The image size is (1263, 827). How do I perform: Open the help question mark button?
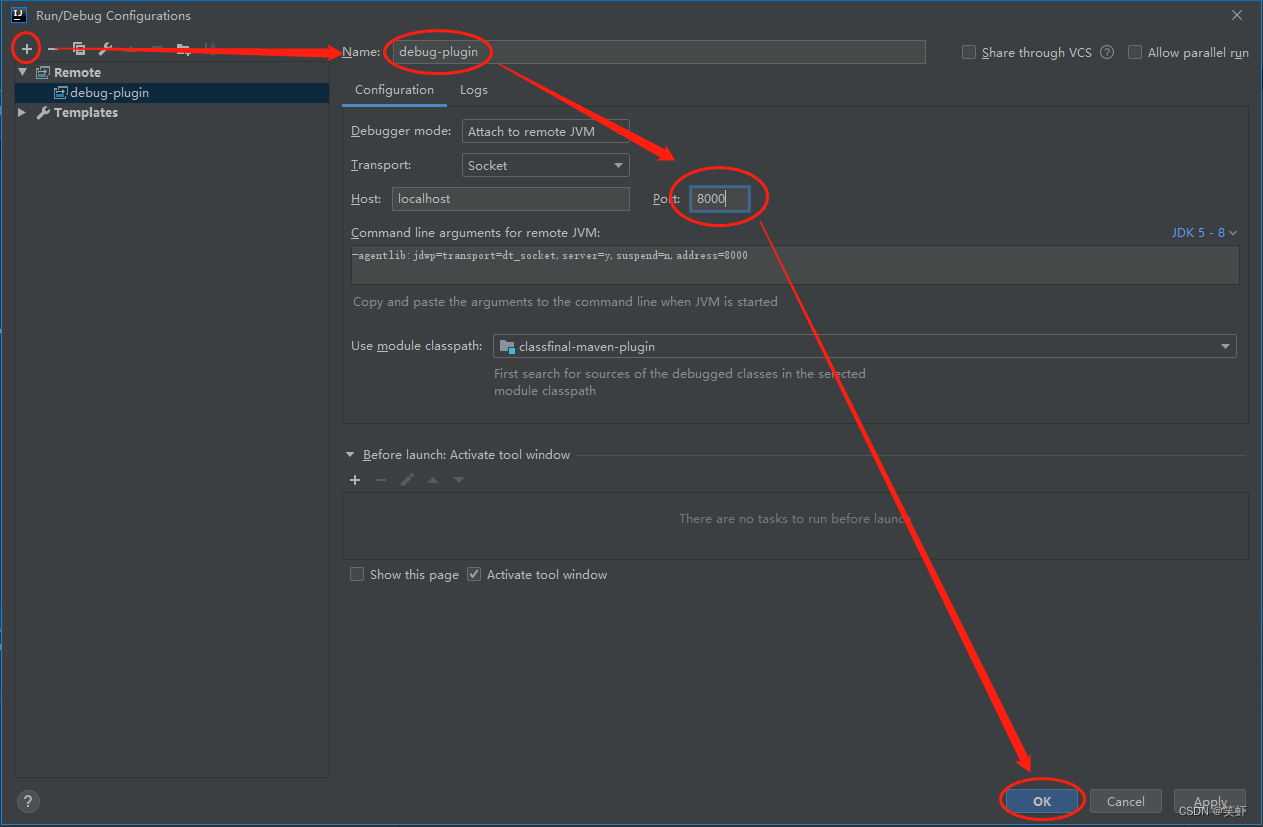click(x=28, y=801)
